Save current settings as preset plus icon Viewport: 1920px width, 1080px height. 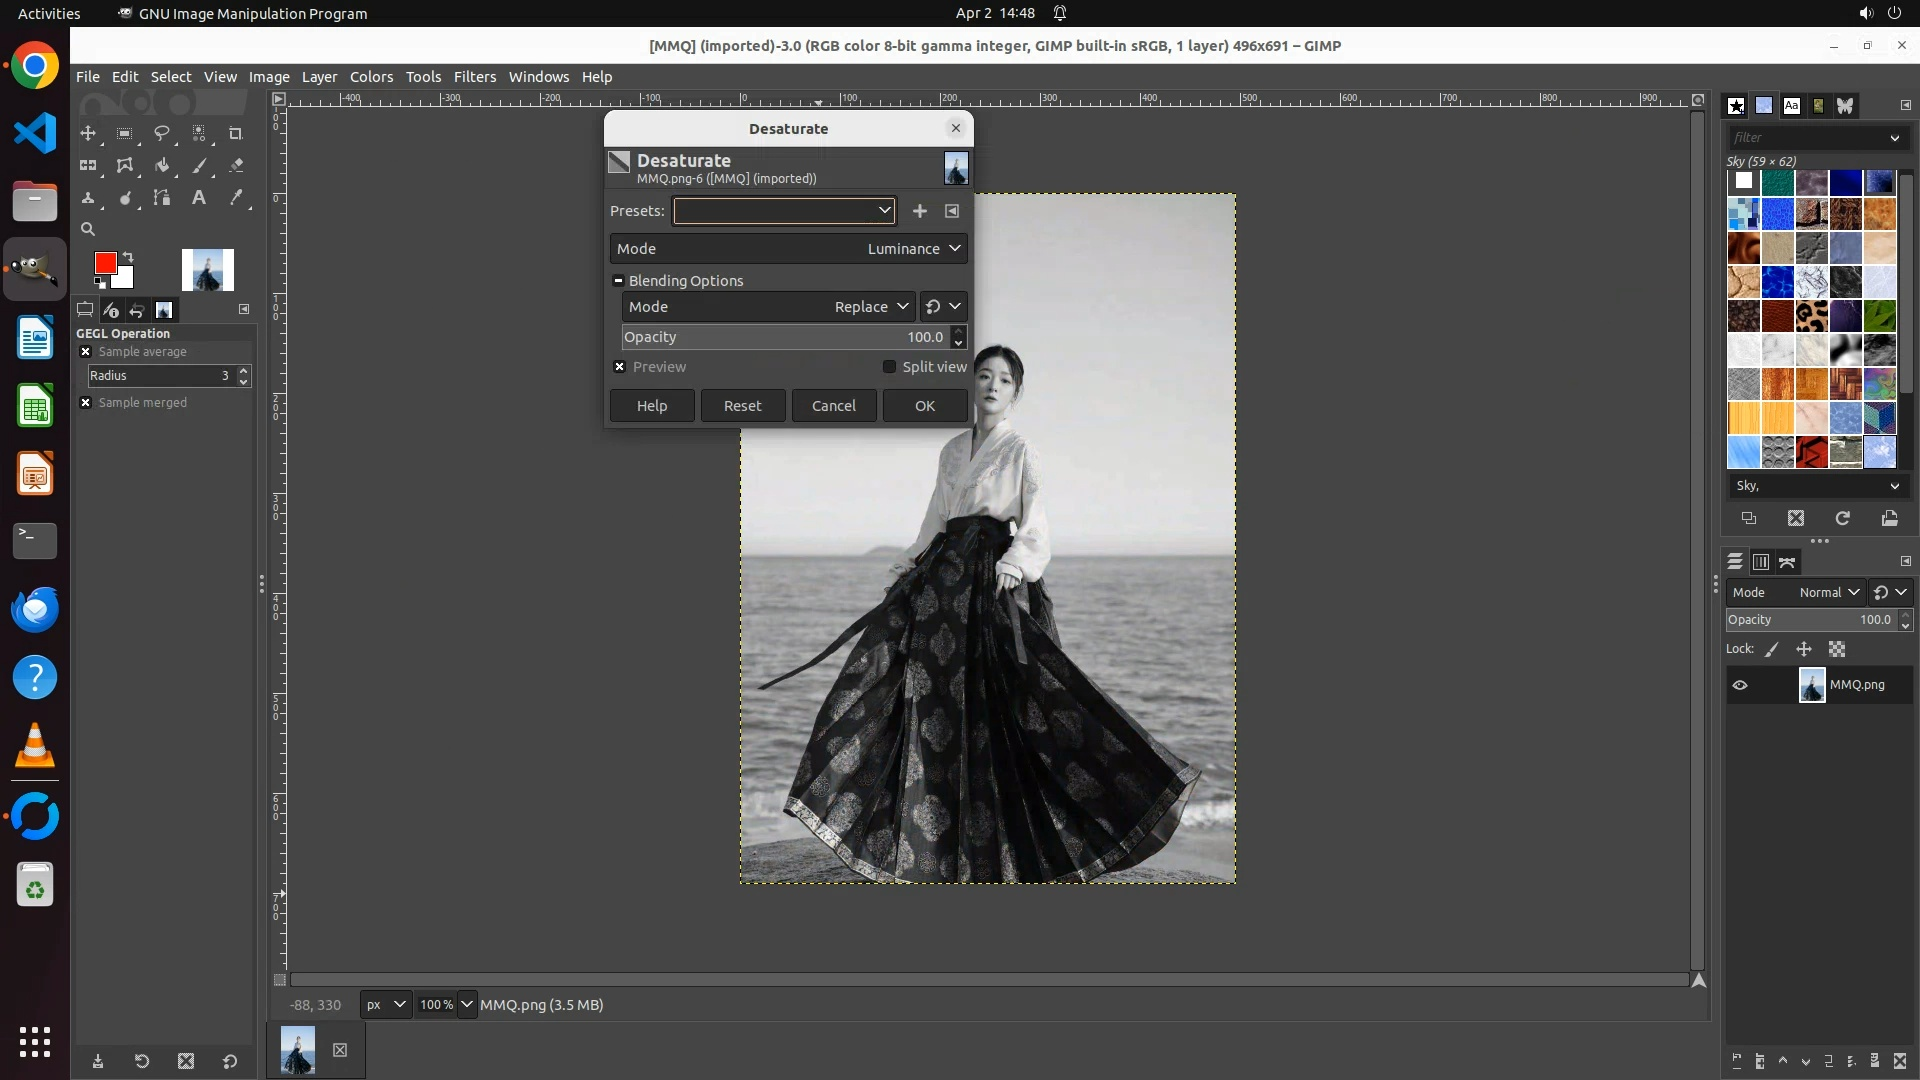[x=919, y=211]
